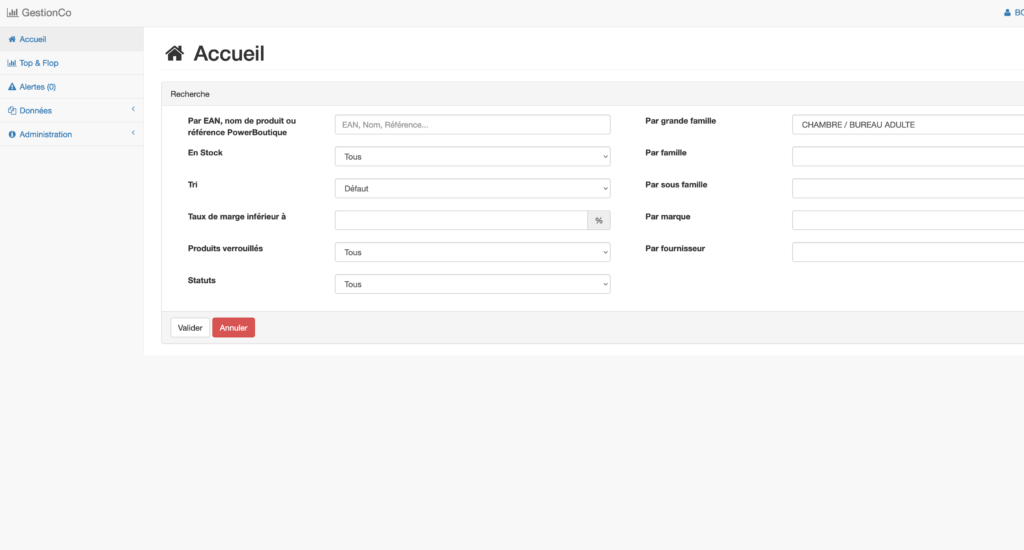
Task: Click the 'En Stock' label
Action: (x=205, y=153)
